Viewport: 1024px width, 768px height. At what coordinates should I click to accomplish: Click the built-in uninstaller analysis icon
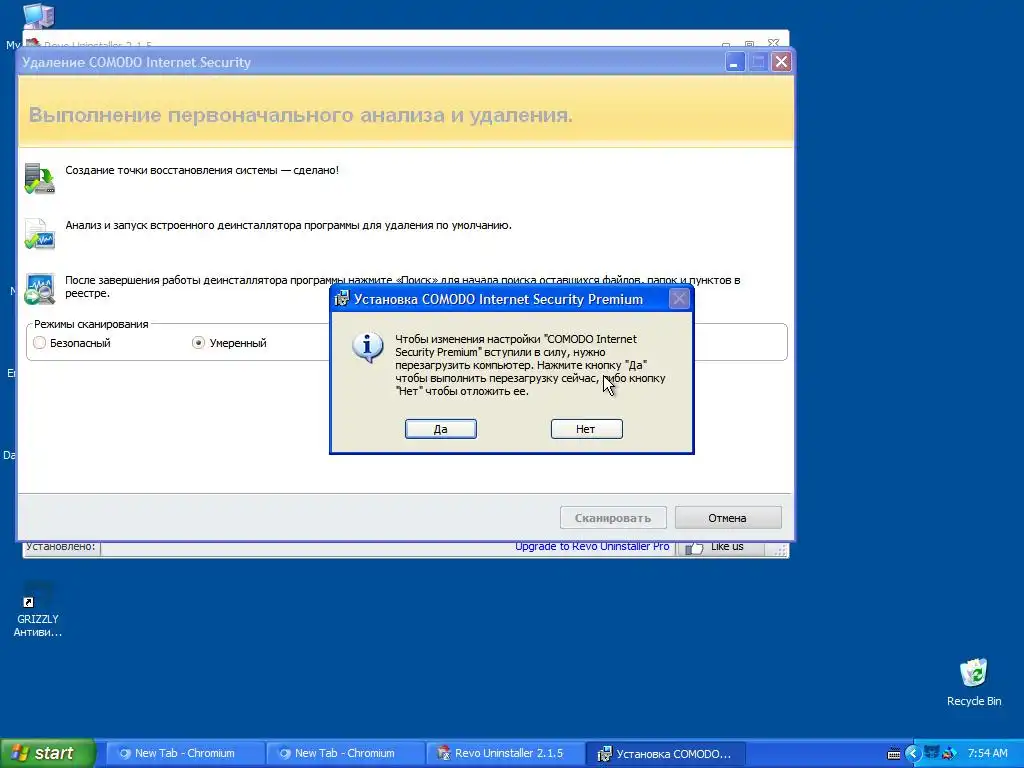(40, 234)
